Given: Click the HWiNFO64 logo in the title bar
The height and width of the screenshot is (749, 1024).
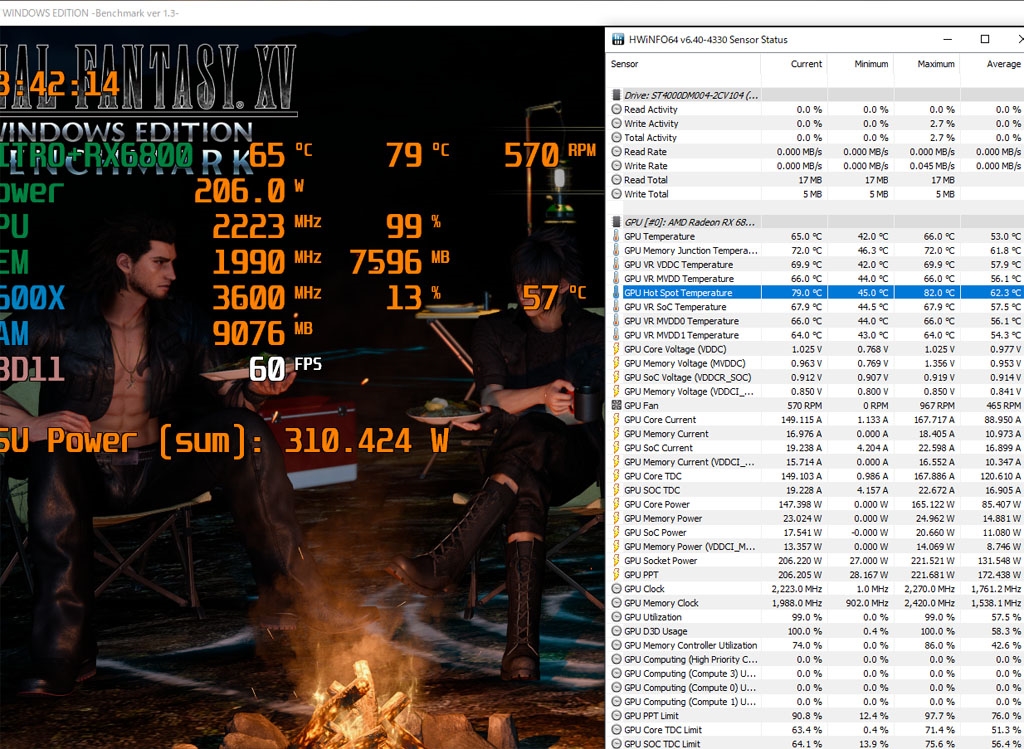Looking at the screenshot, I should [618, 39].
